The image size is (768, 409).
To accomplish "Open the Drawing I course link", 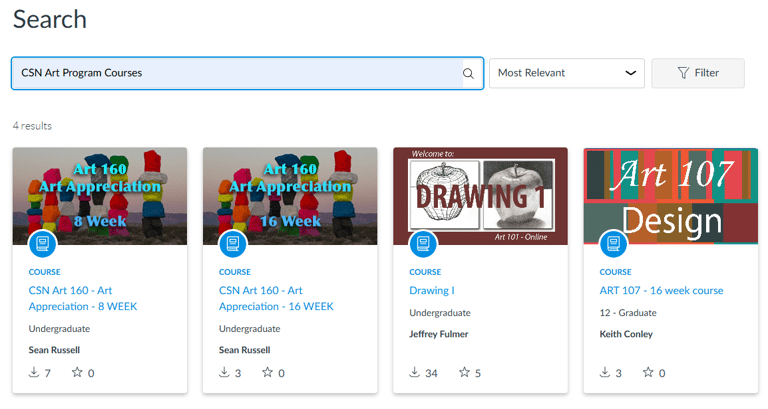I will (x=432, y=290).
